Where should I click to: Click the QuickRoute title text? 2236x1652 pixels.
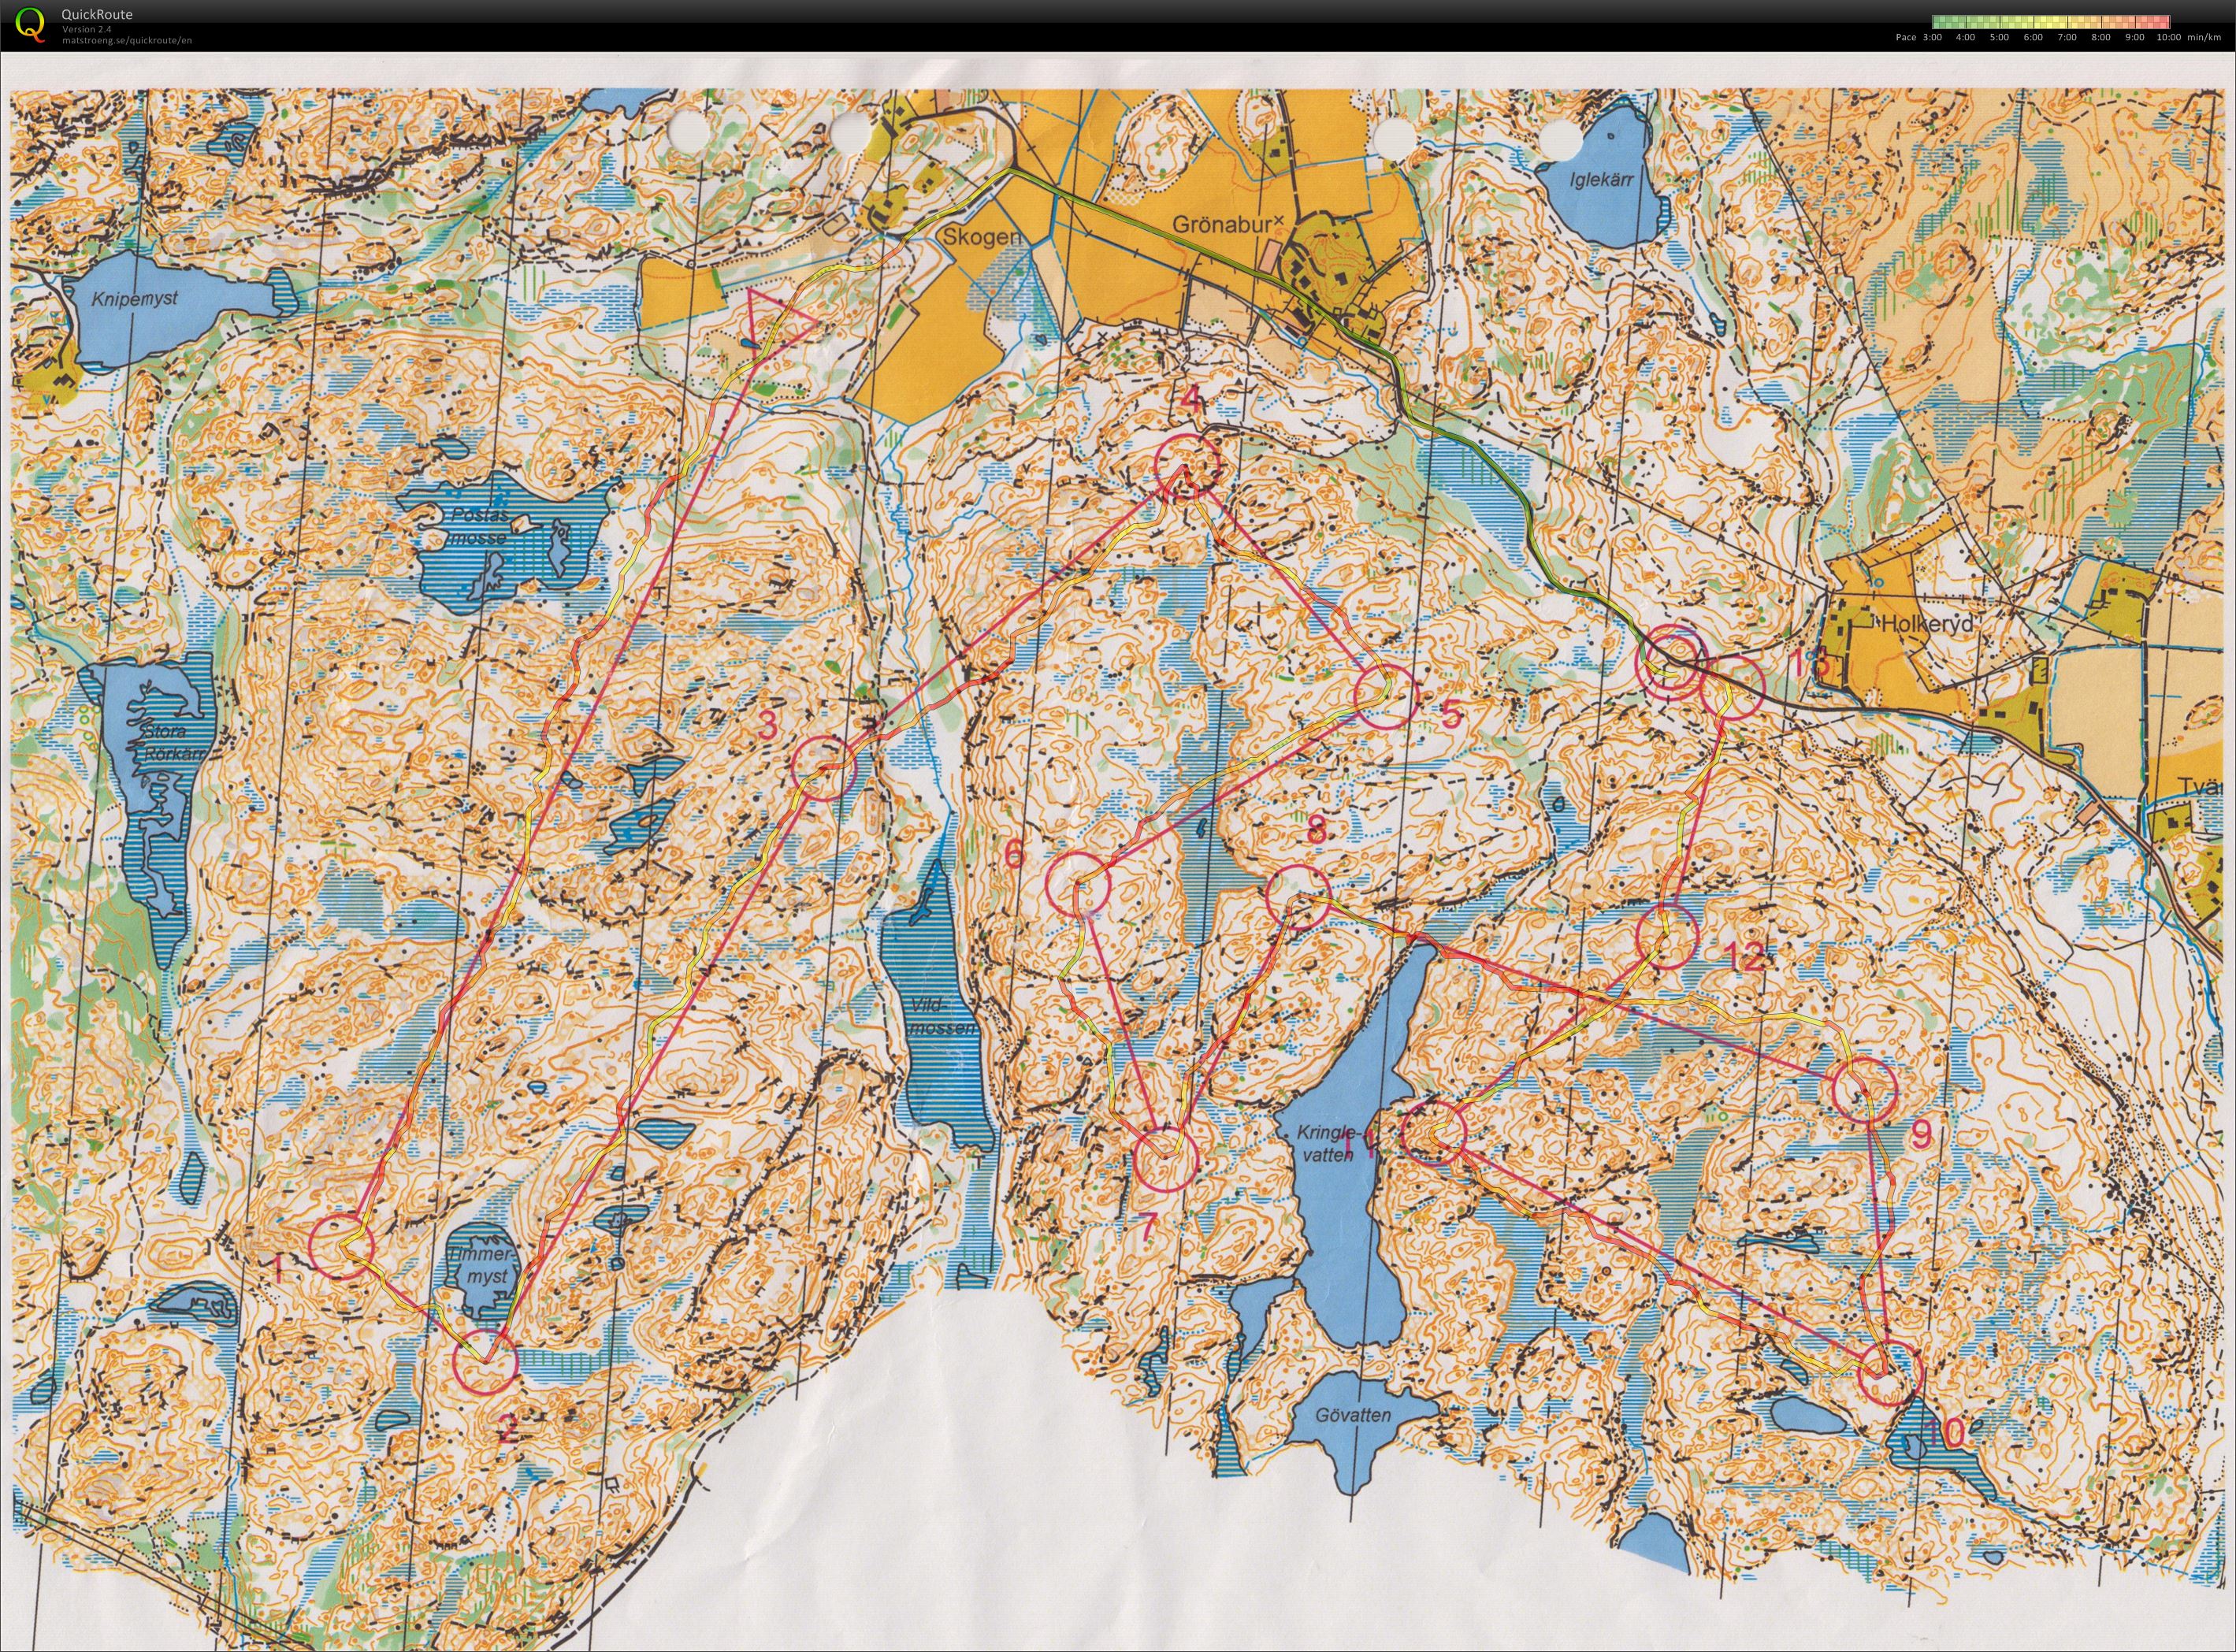[96, 14]
